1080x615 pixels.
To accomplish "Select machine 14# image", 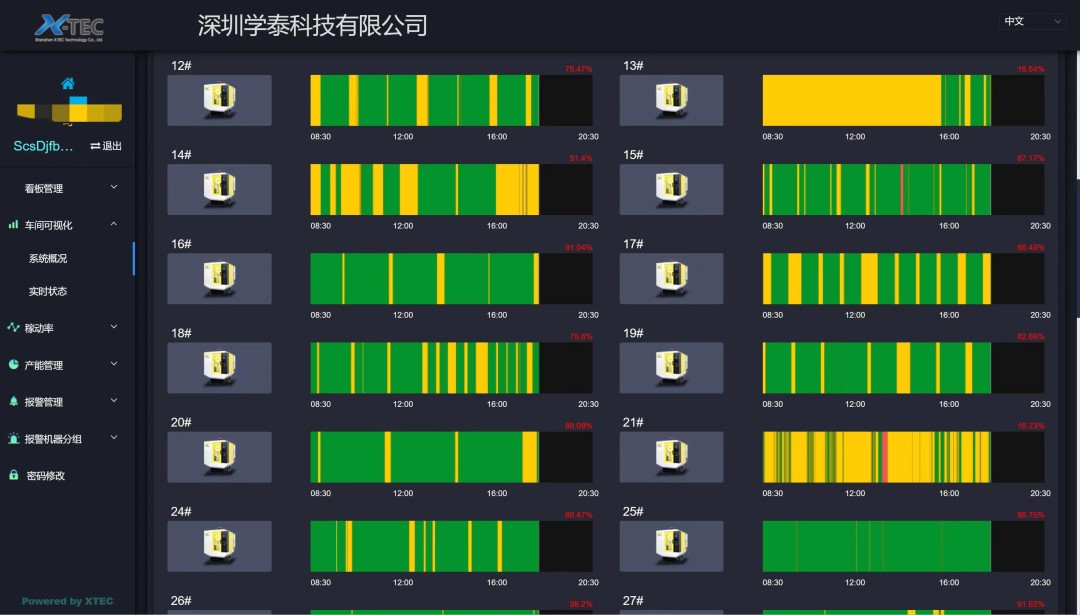I will 219,189.
